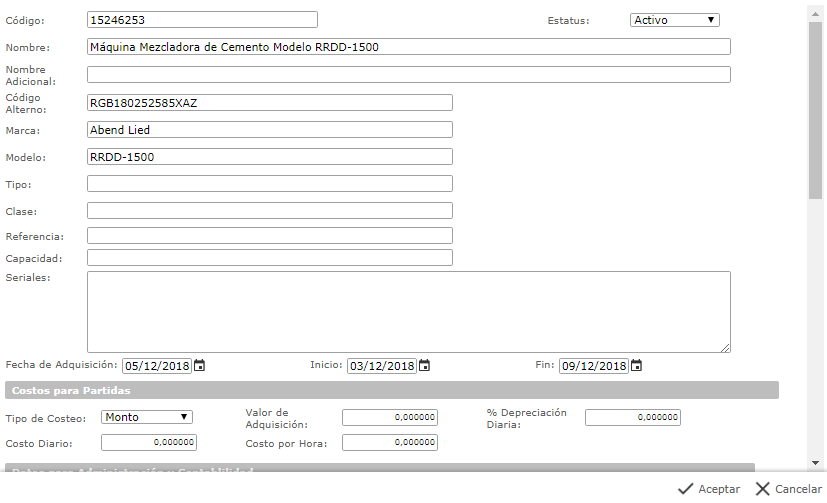Open the Tipo de Costeo dropdown
The image size is (827, 503).
pos(147,417)
